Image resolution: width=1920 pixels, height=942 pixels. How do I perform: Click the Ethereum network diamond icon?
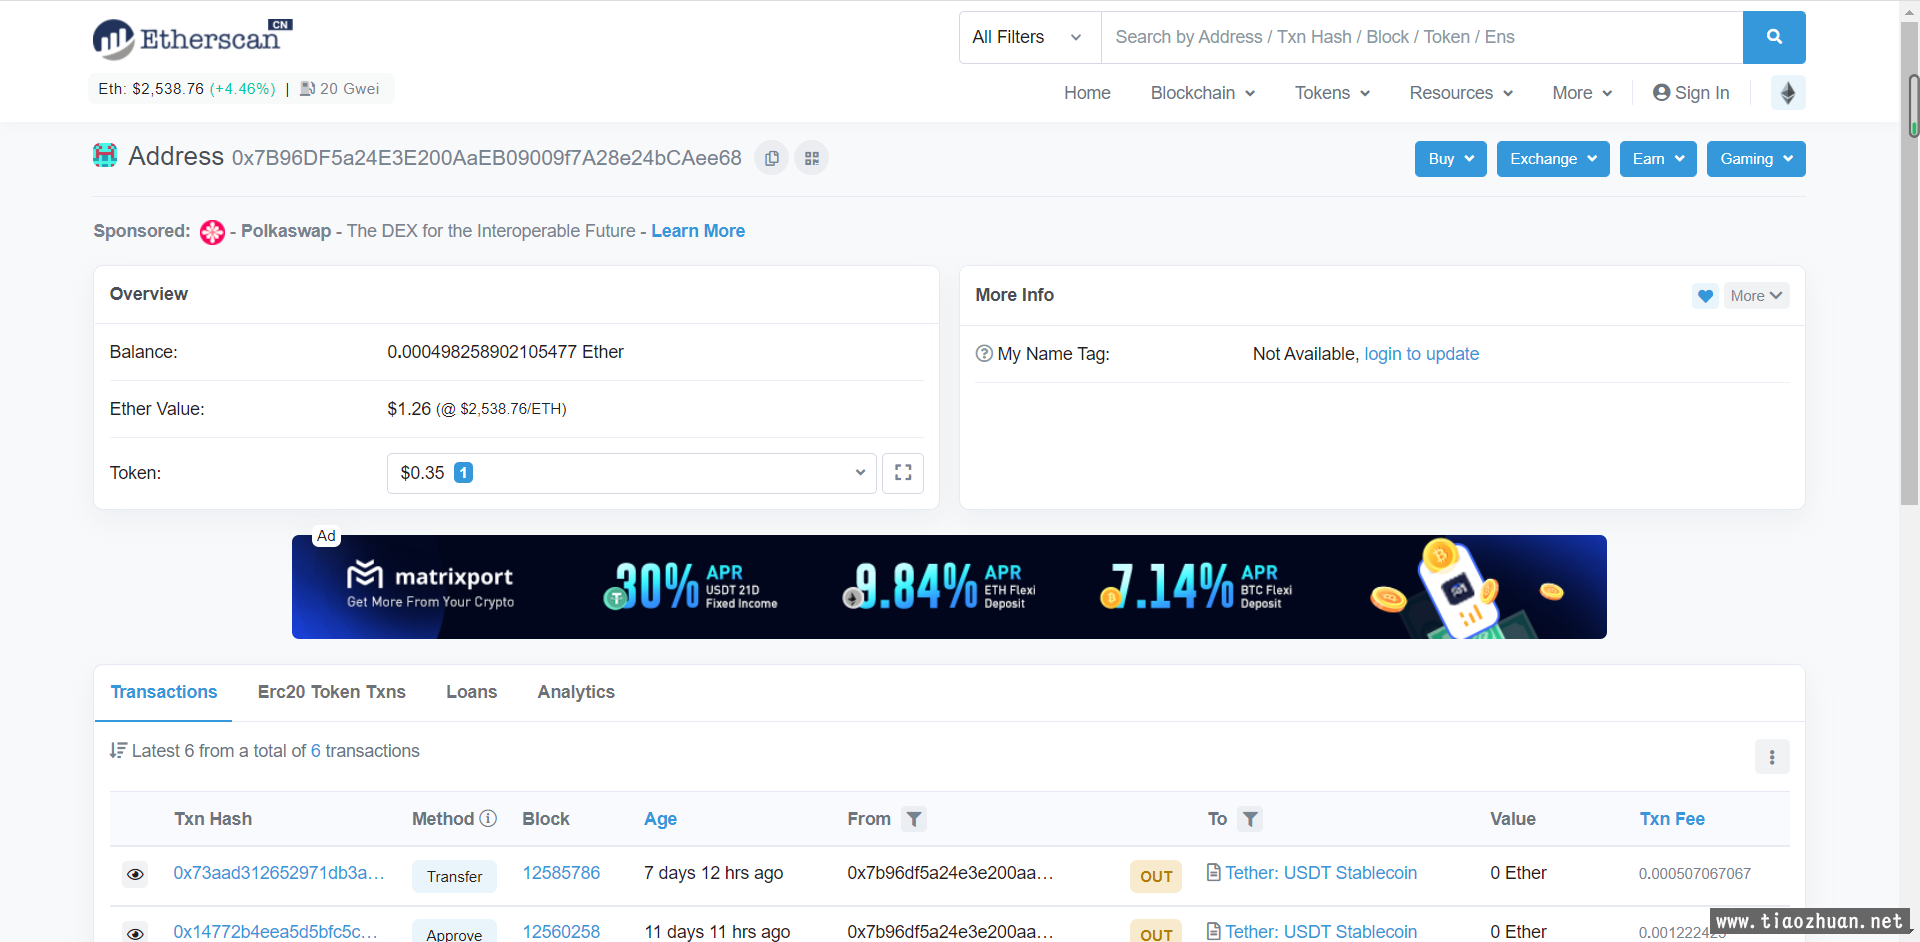(1788, 93)
